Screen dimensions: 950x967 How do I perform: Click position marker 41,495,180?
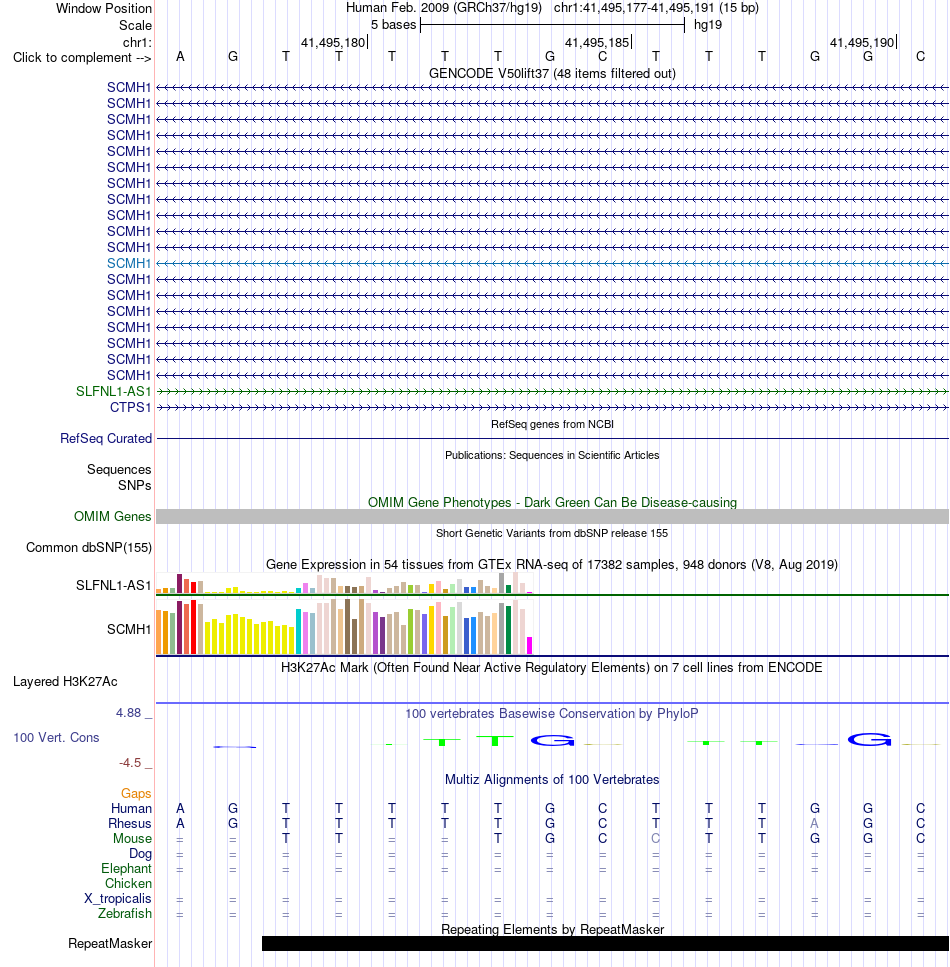pyautogui.click(x=333, y=43)
